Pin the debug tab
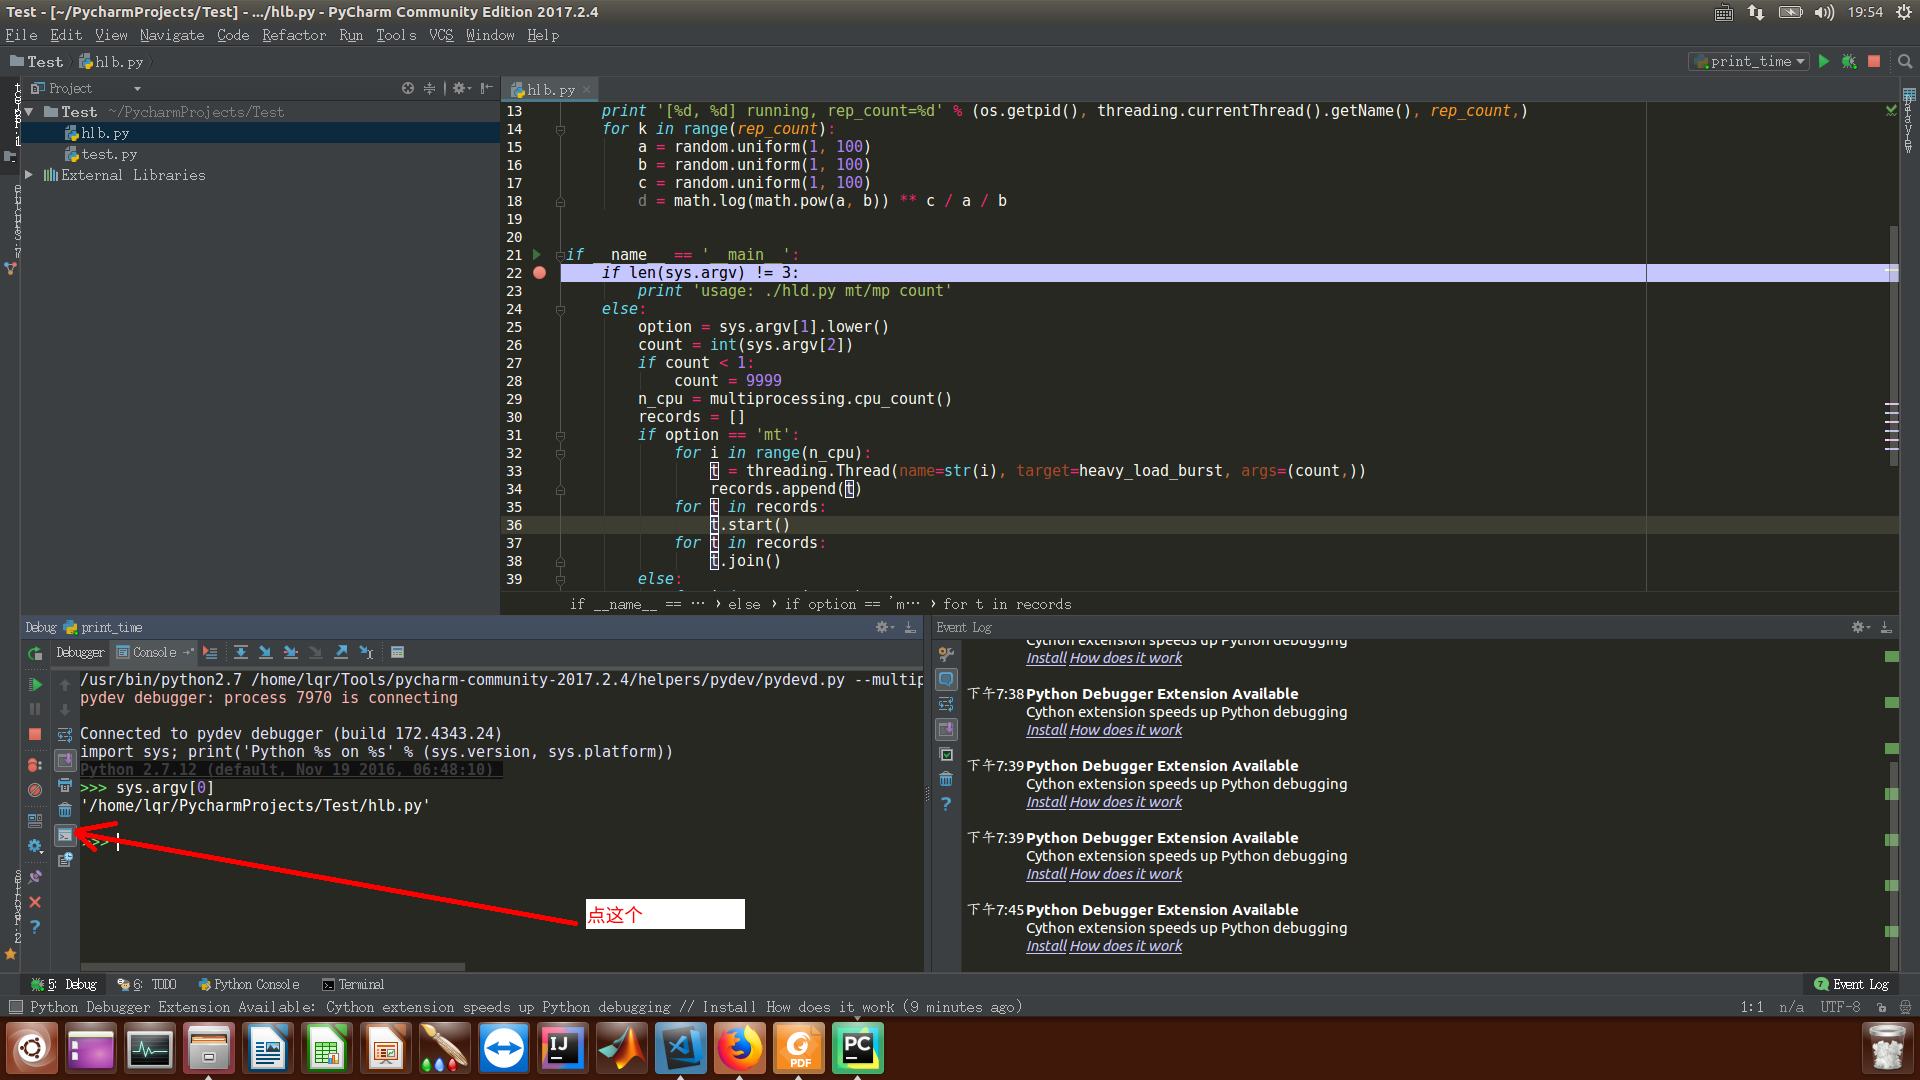 point(35,877)
